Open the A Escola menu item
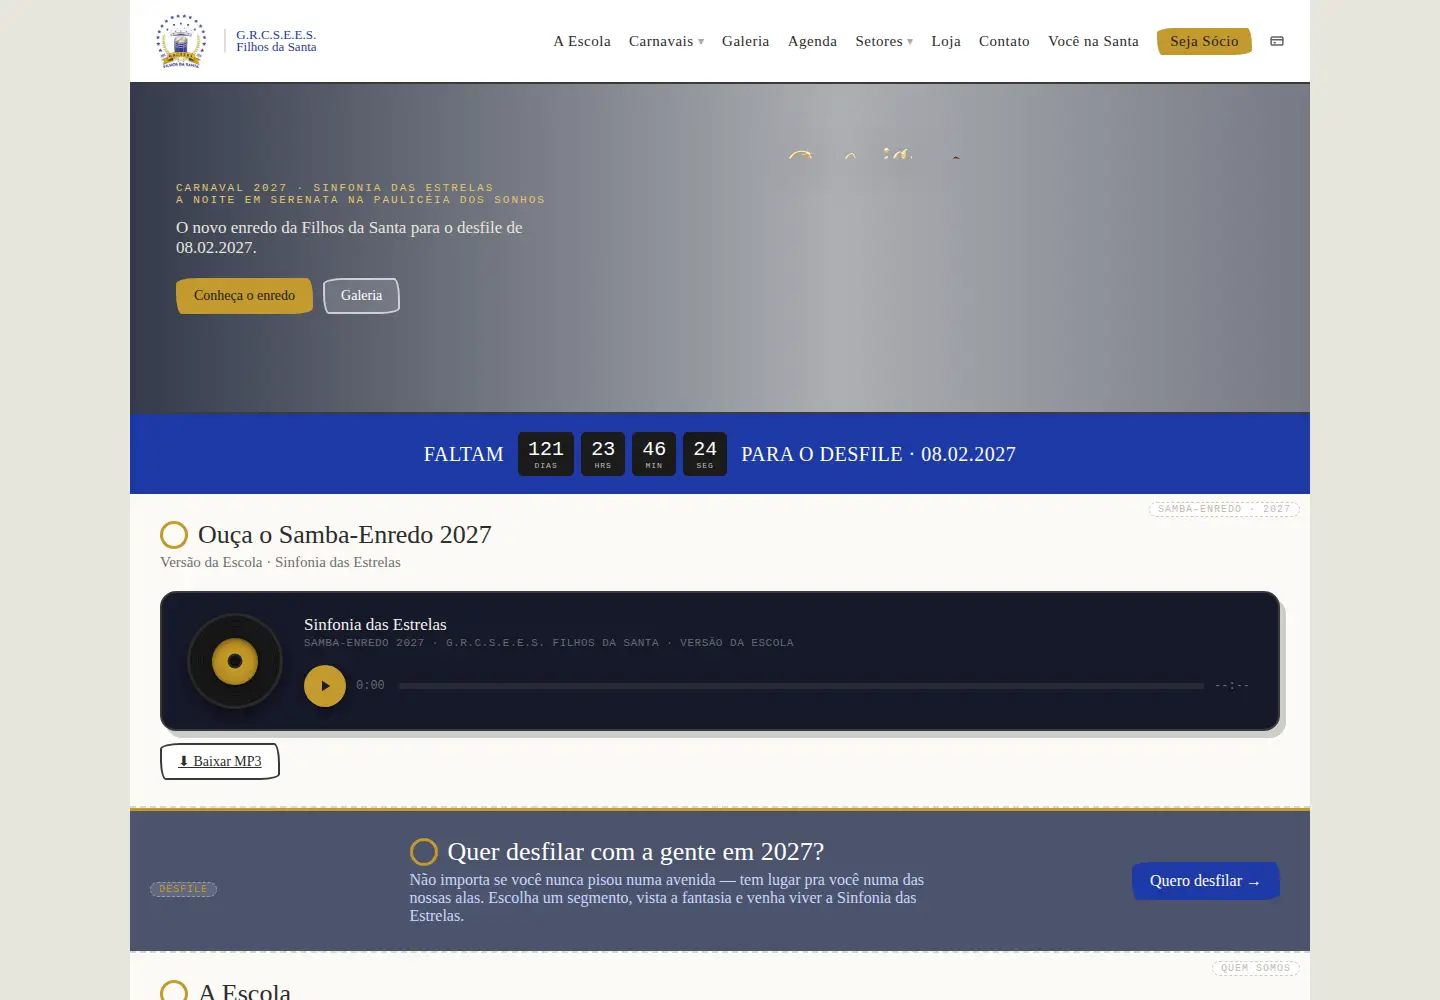 coord(582,41)
